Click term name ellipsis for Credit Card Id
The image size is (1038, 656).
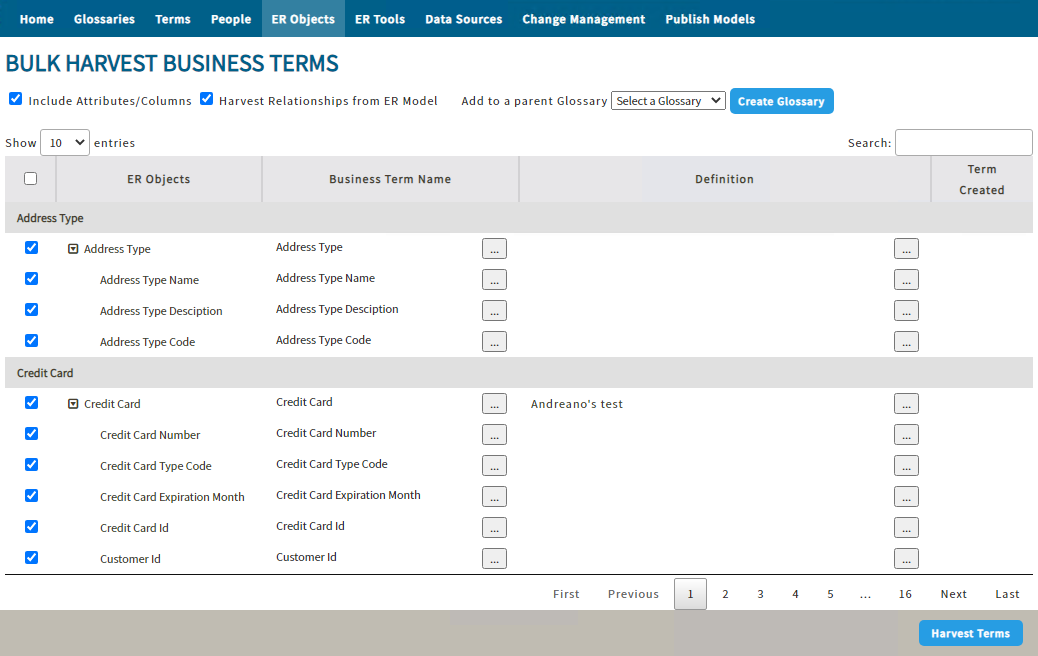point(494,528)
